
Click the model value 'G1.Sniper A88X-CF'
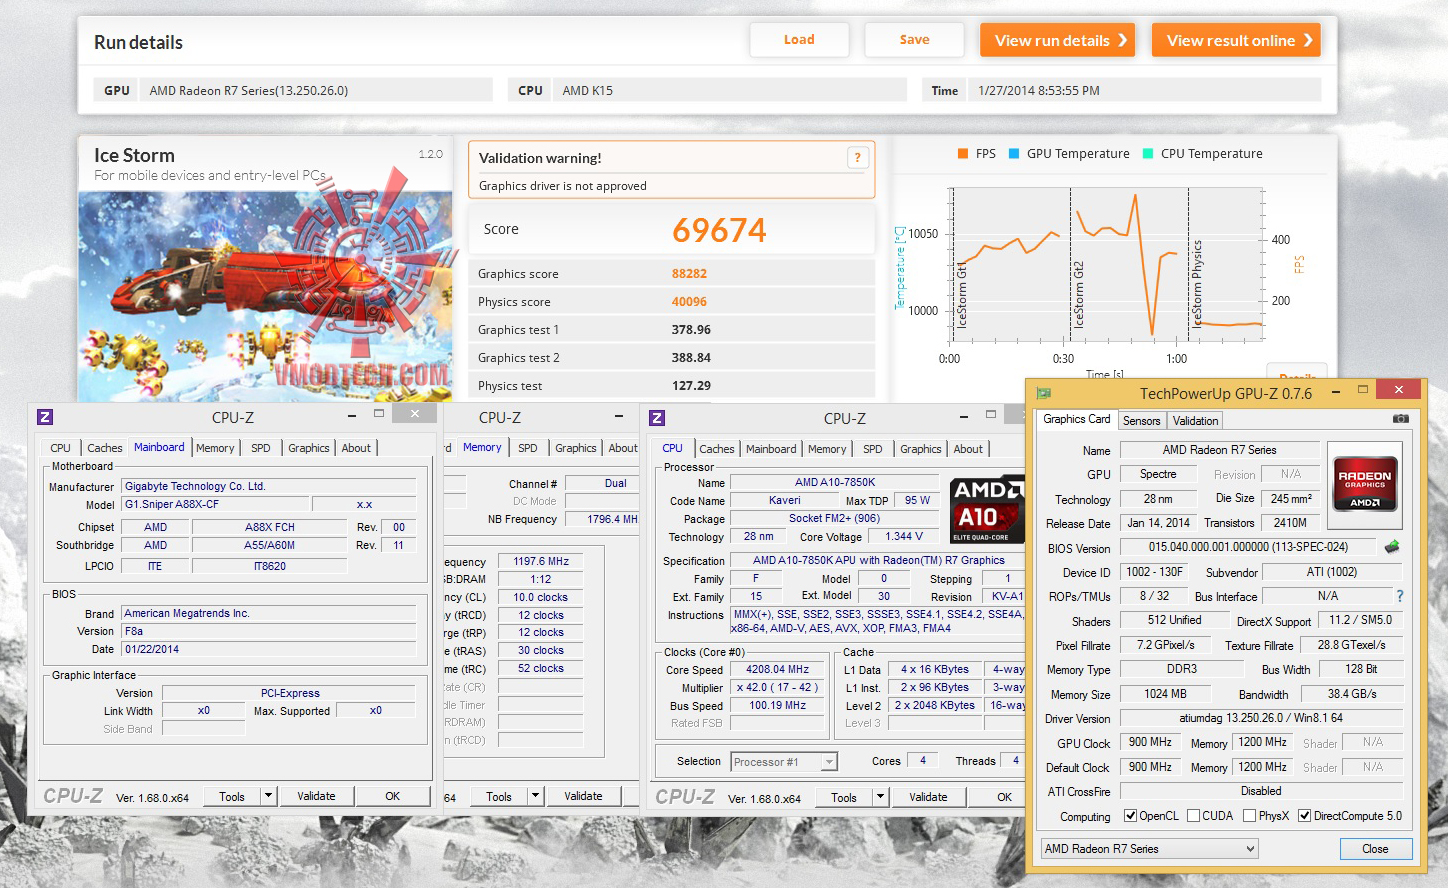pos(216,504)
